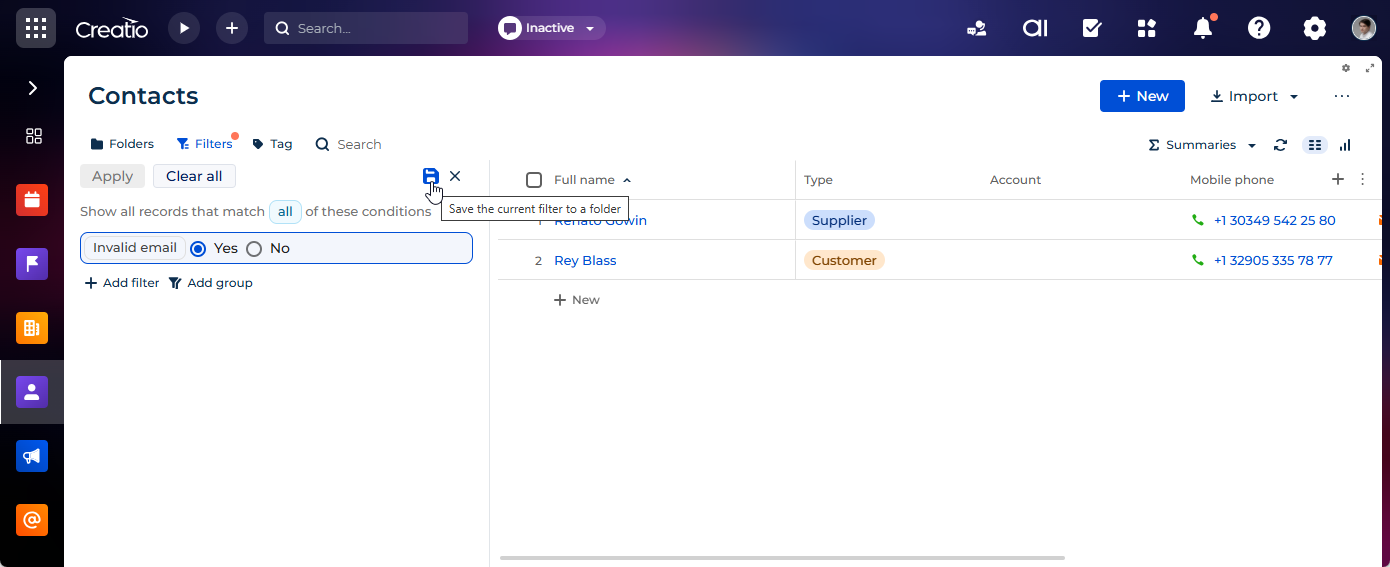Viewport: 1390px width, 567px height.
Task: Open the orange email at-sign section
Action: tap(32, 520)
